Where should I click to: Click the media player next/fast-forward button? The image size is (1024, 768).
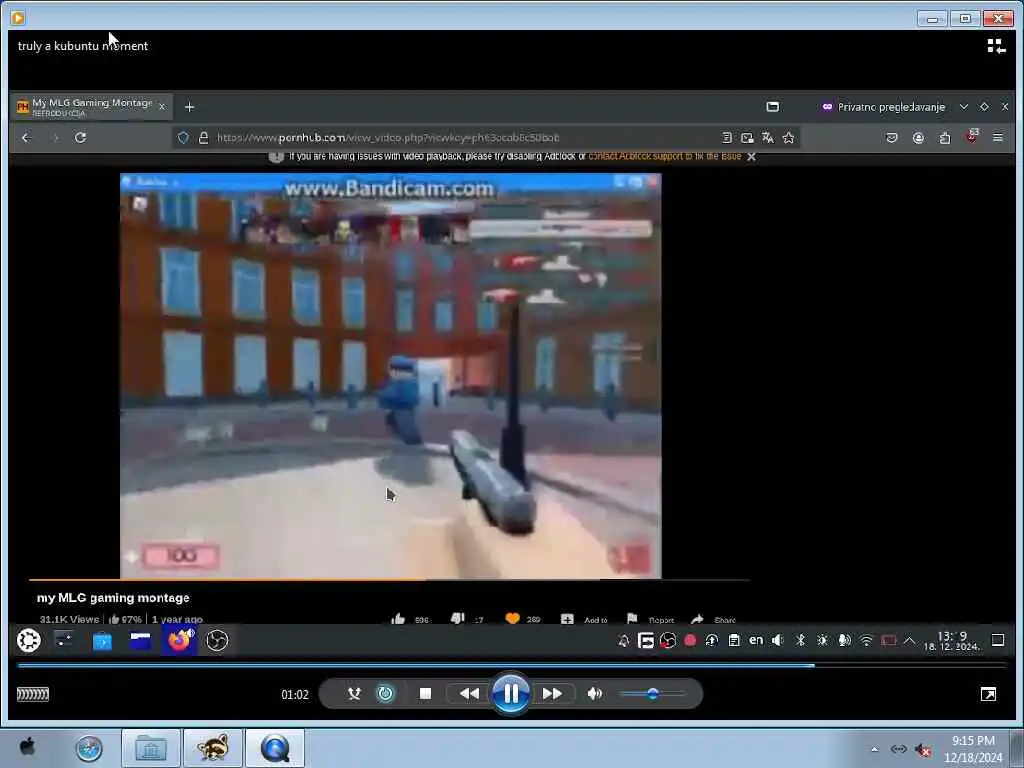(x=552, y=694)
